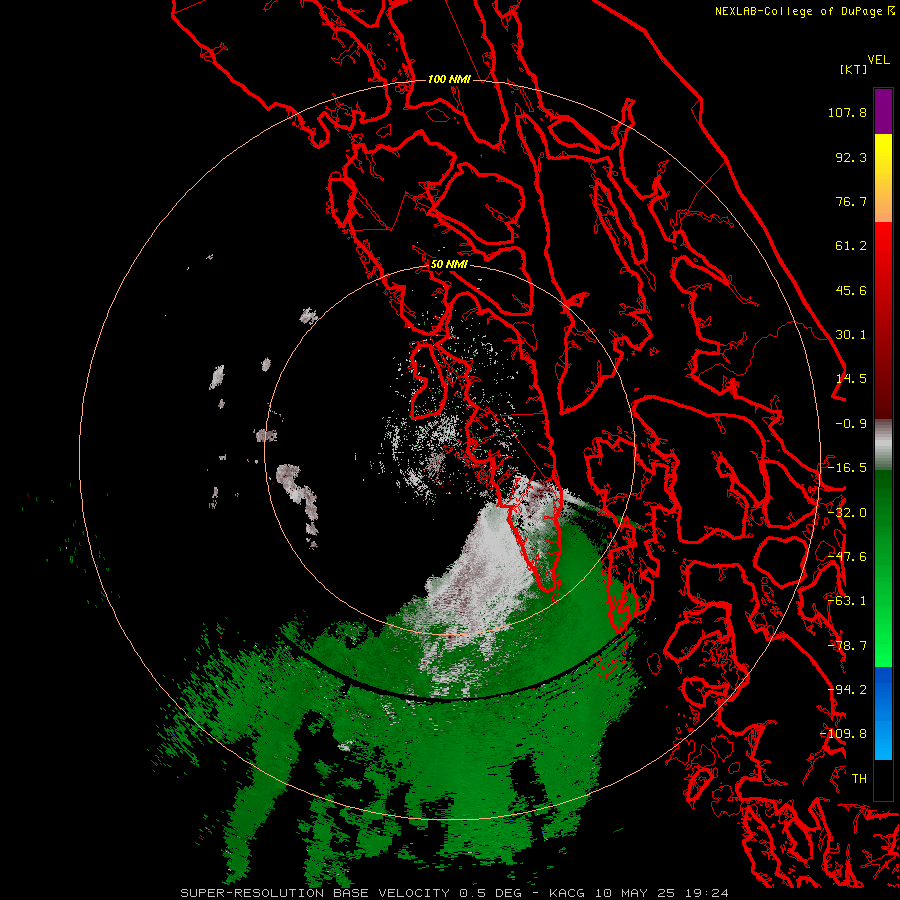Select the 30.1 velocity legend value
The width and height of the screenshot is (900, 900).
pos(851,335)
